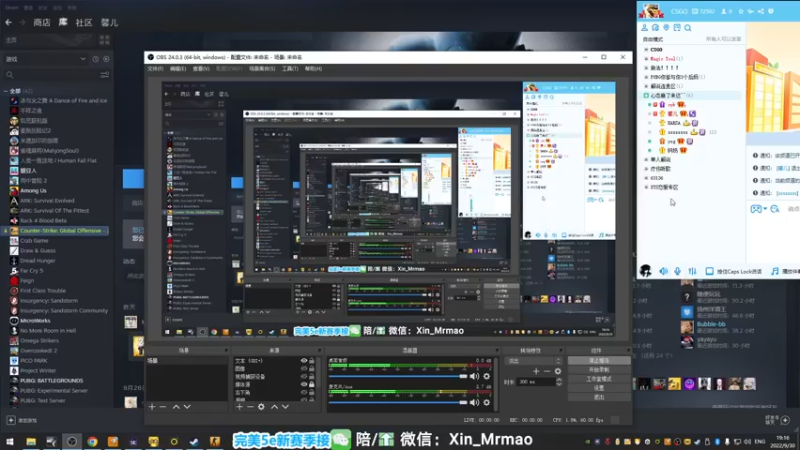Image resolution: width=800 pixels, height=450 pixels.
Task: Open the OBS View menu
Action: click(201, 68)
